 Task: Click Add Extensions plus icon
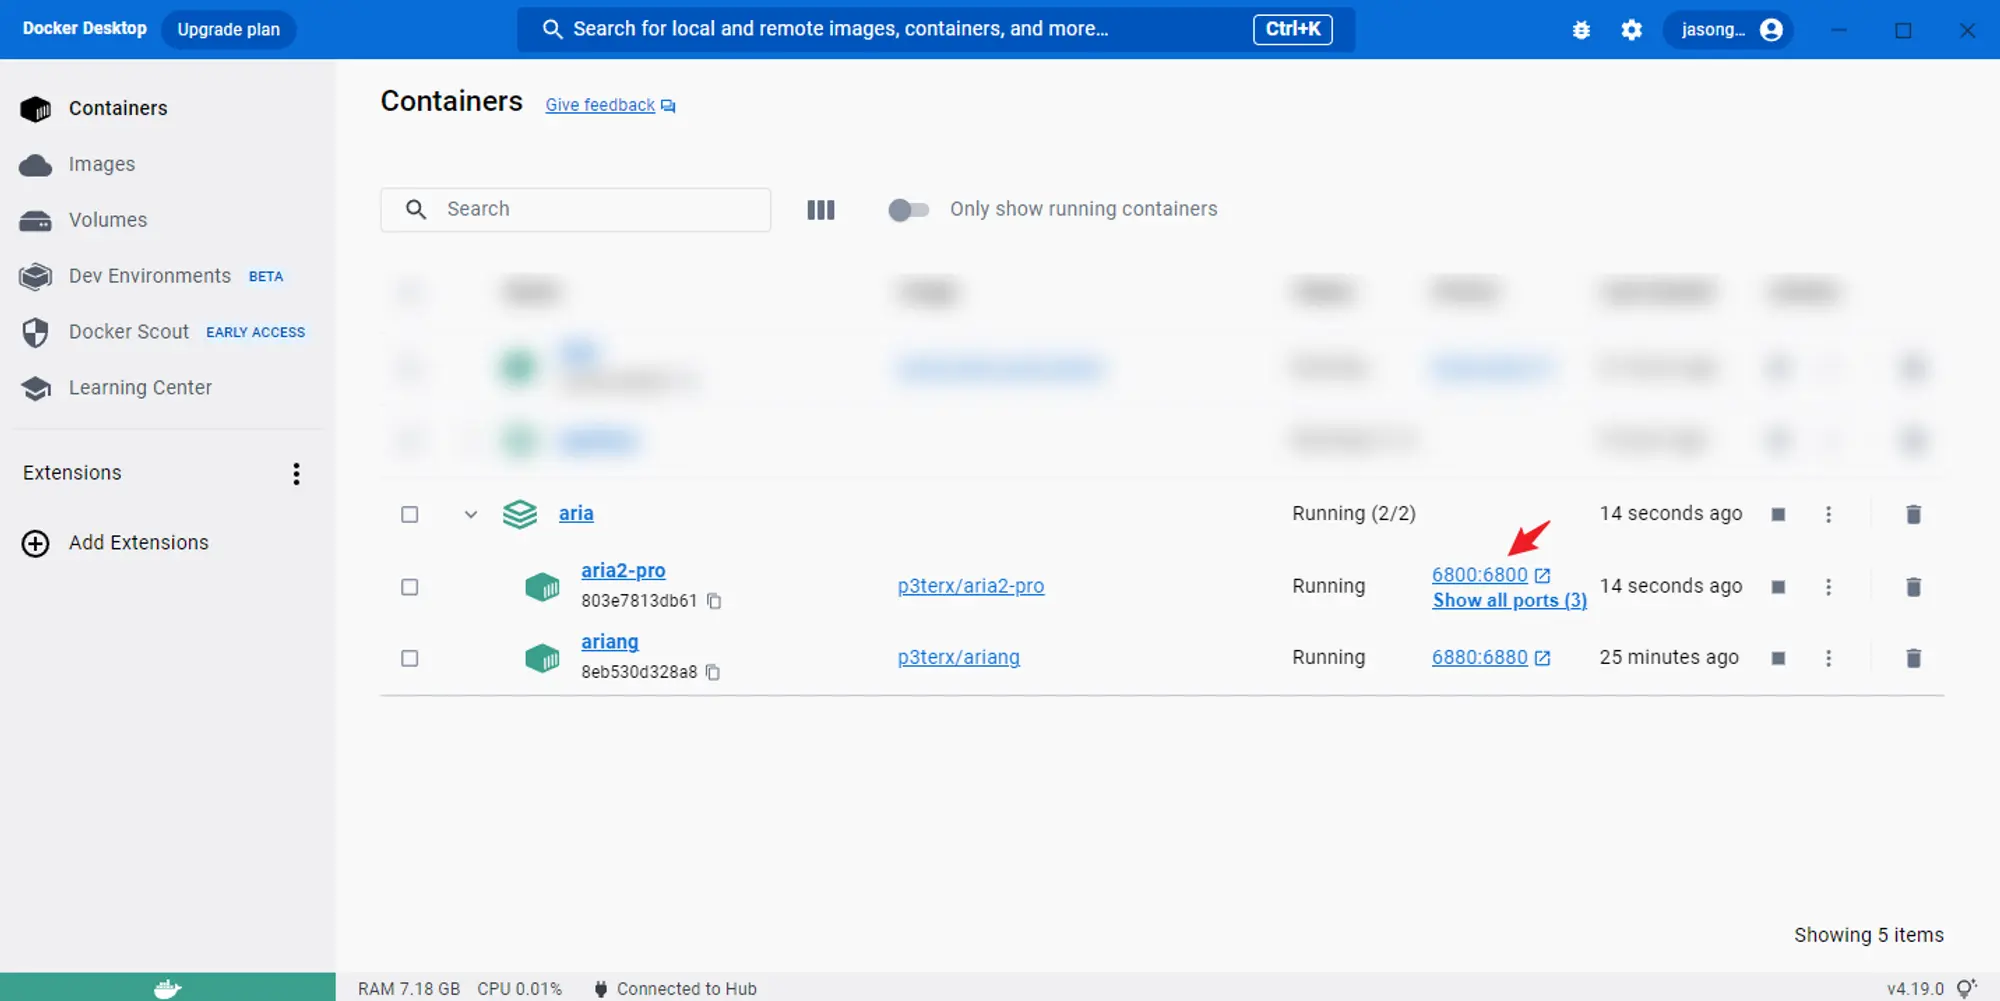coord(35,543)
